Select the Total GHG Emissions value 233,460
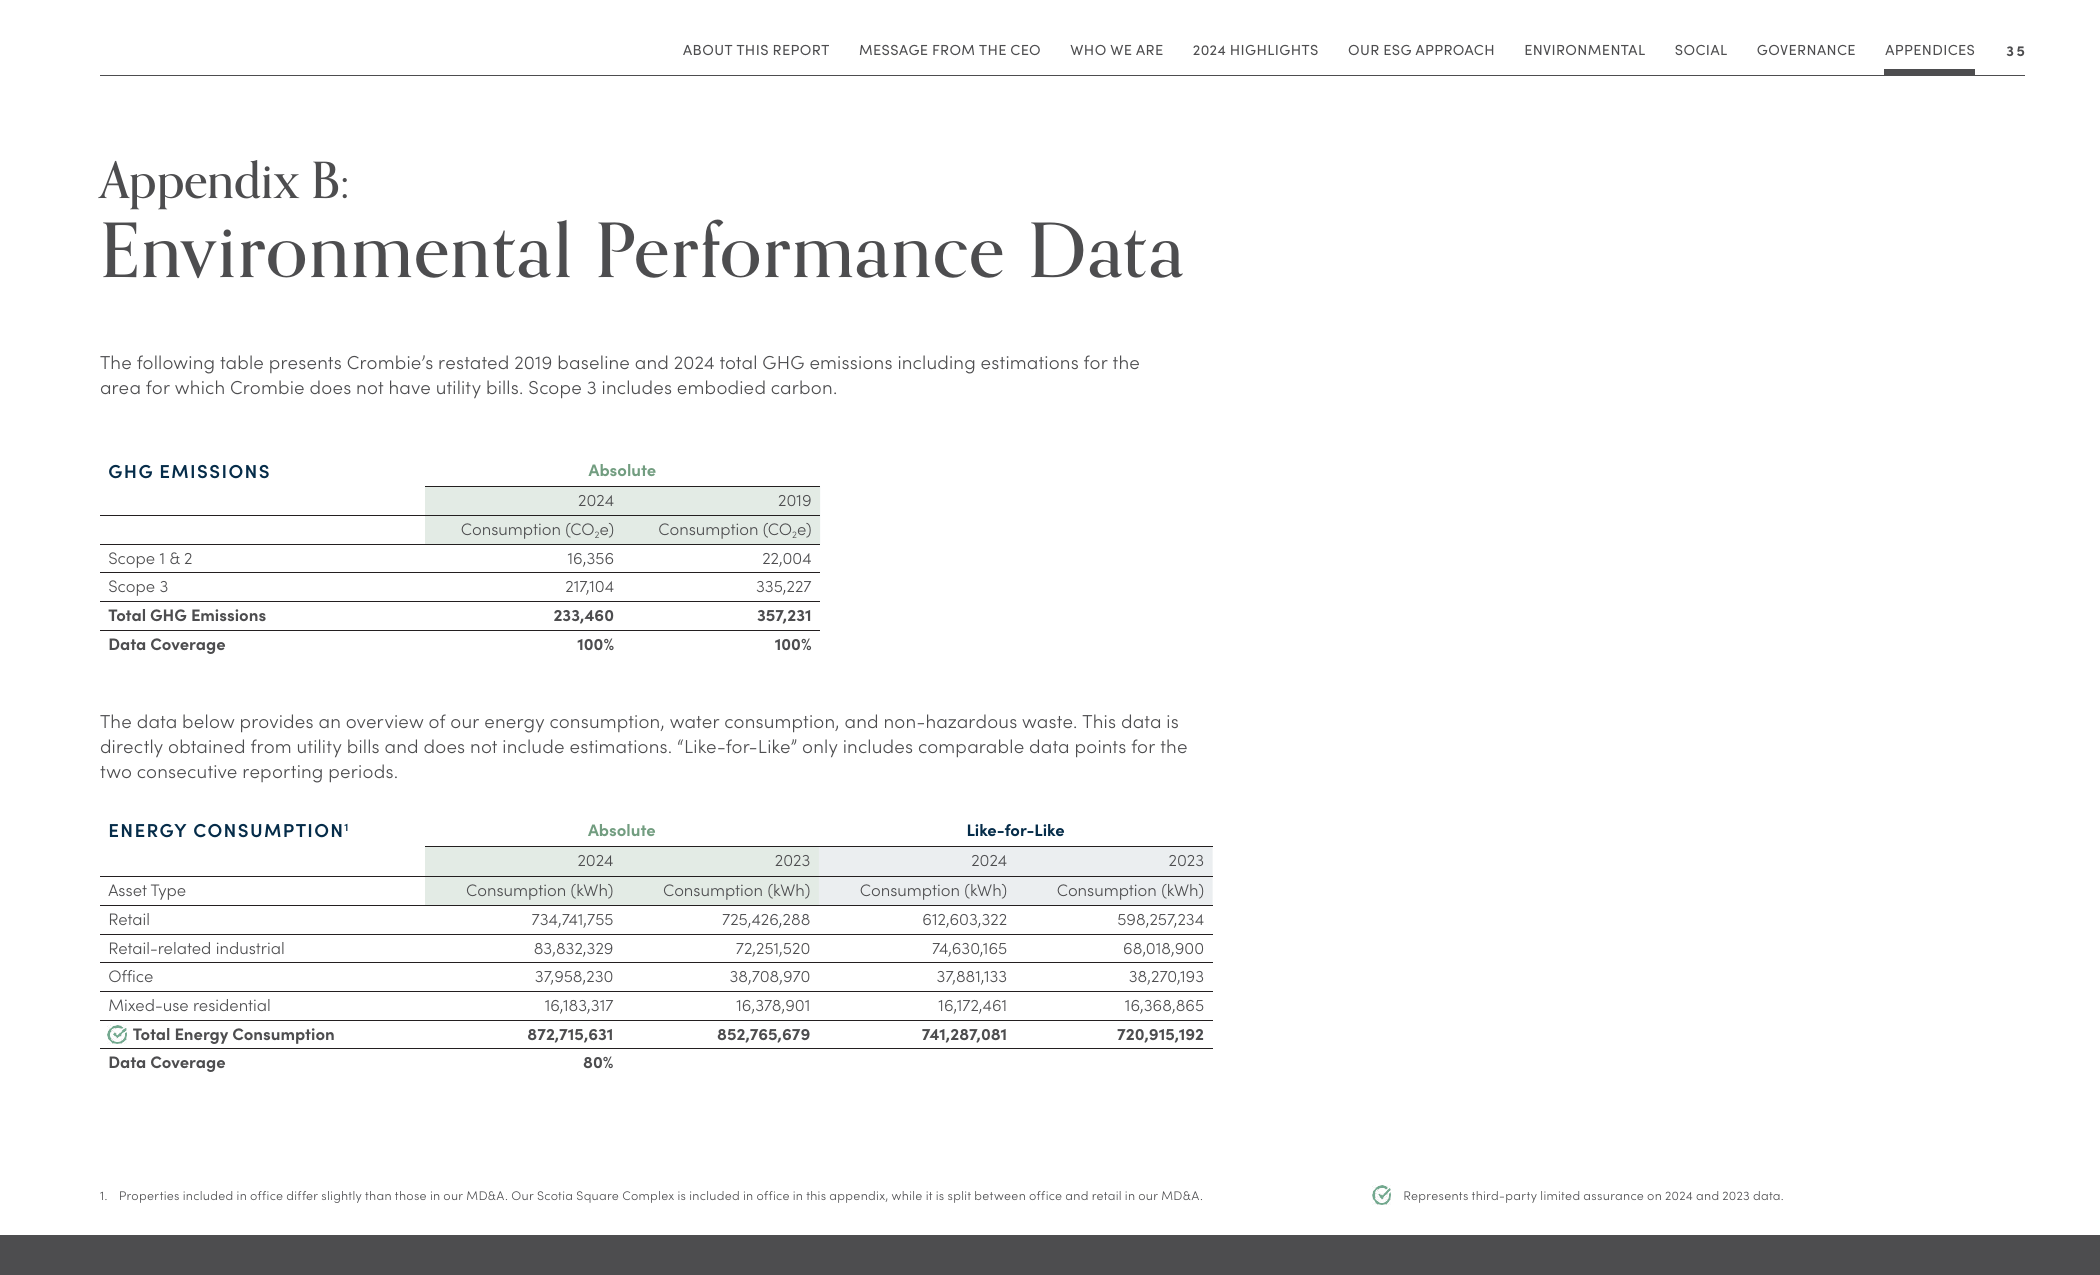Viewport: 2100px width, 1275px height. pyautogui.click(x=583, y=616)
